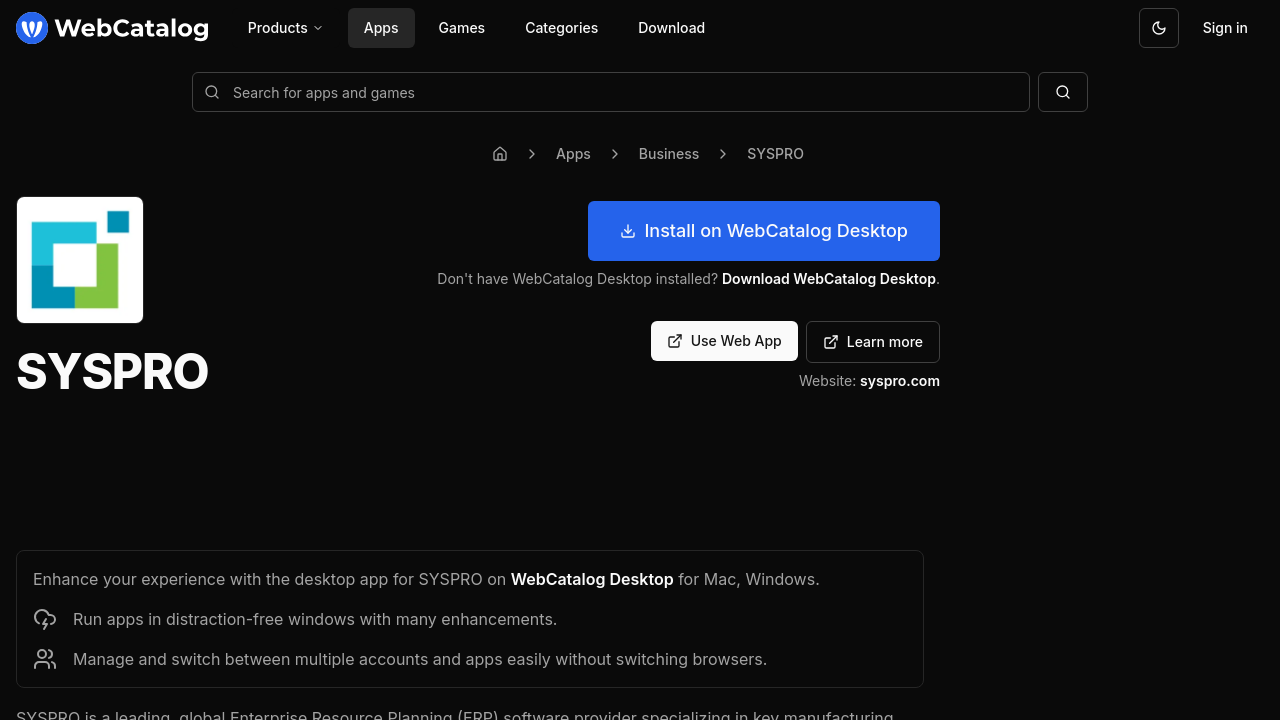The height and width of the screenshot is (720, 1280).
Task: Select Apps in the breadcrumb
Action: pyautogui.click(x=573, y=154)
